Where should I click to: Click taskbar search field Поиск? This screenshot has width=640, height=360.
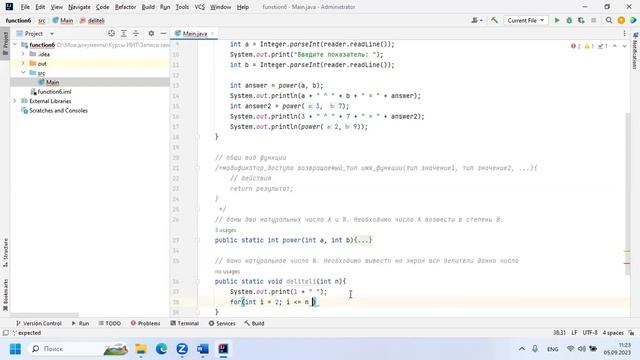[79, 349]
